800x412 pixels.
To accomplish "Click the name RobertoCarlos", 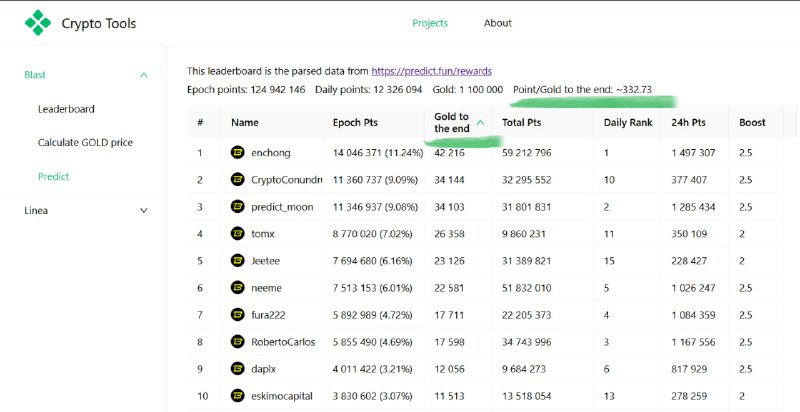I will pyautogui.click(x=283, y=342).
